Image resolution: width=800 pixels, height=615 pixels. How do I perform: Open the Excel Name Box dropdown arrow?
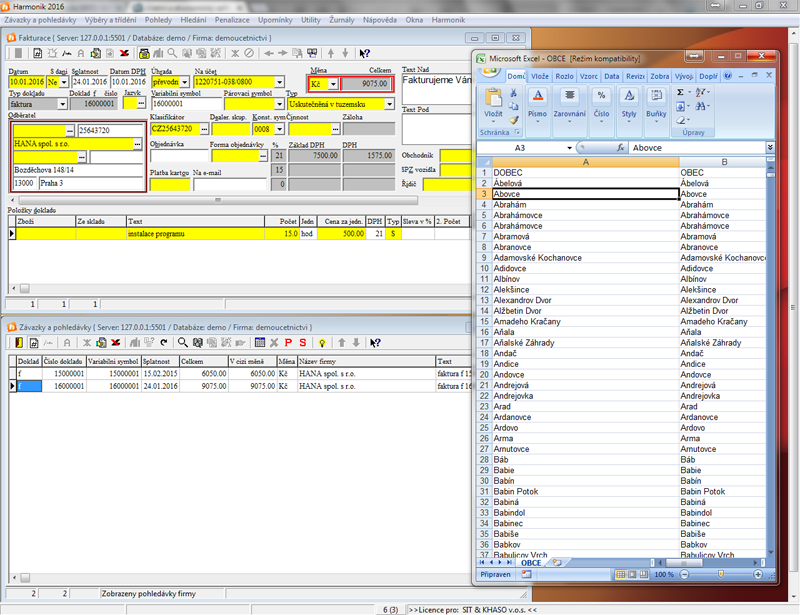pyautogui.click(x=569, y=148)
